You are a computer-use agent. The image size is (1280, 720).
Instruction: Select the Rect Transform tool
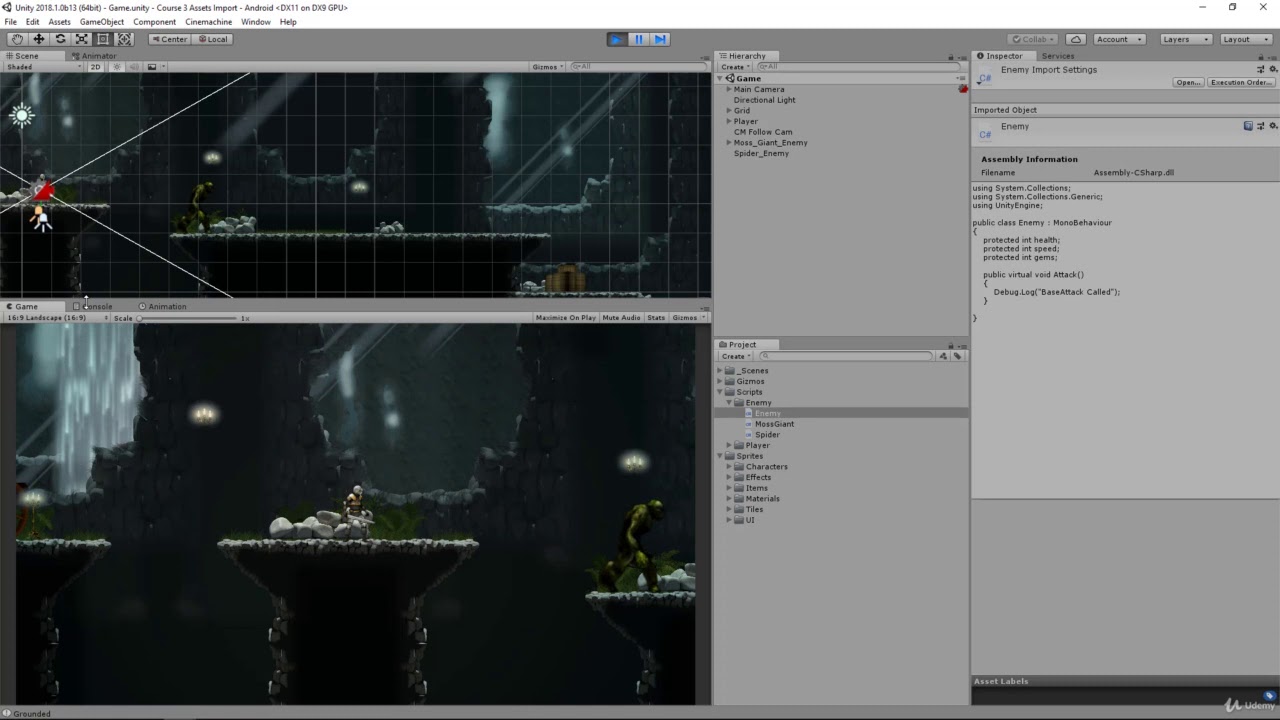click(x=103, y=39)
